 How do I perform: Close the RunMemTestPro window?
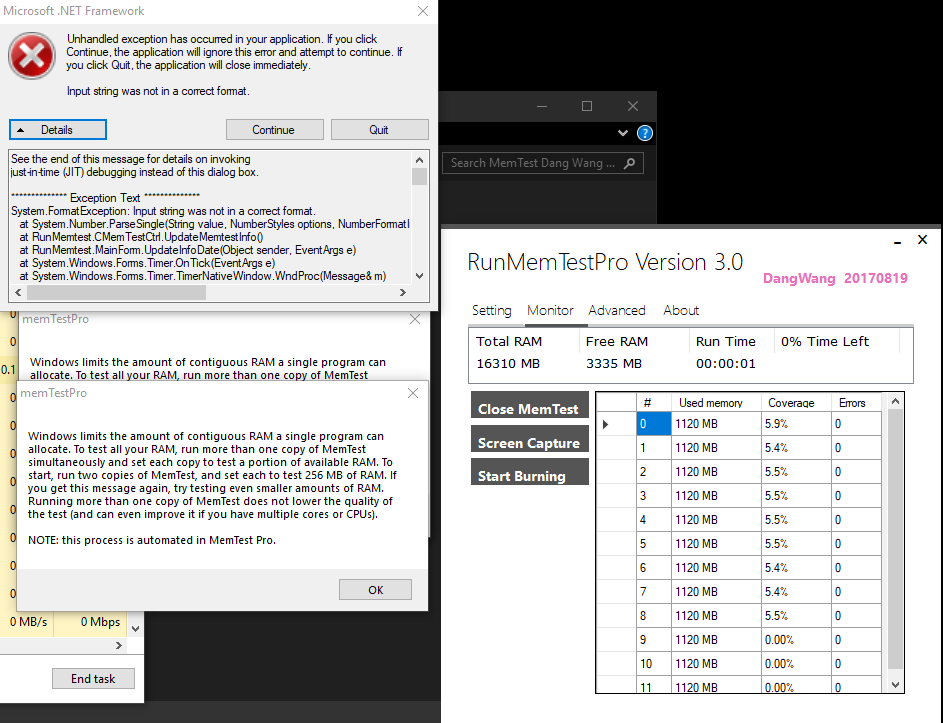923,239
